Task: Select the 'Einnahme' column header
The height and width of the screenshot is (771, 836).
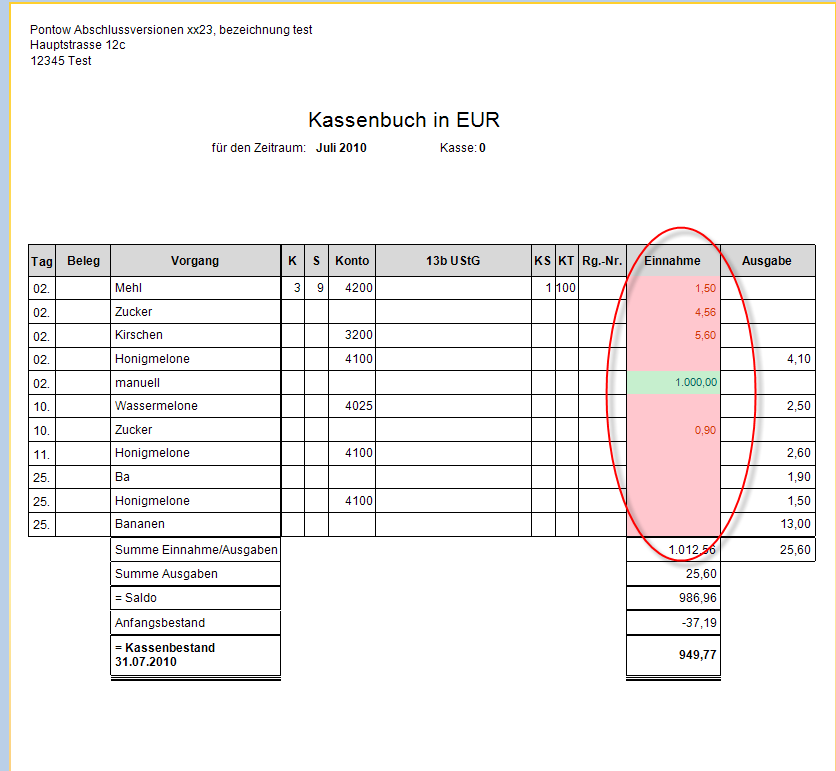Action: pos(672,261)
